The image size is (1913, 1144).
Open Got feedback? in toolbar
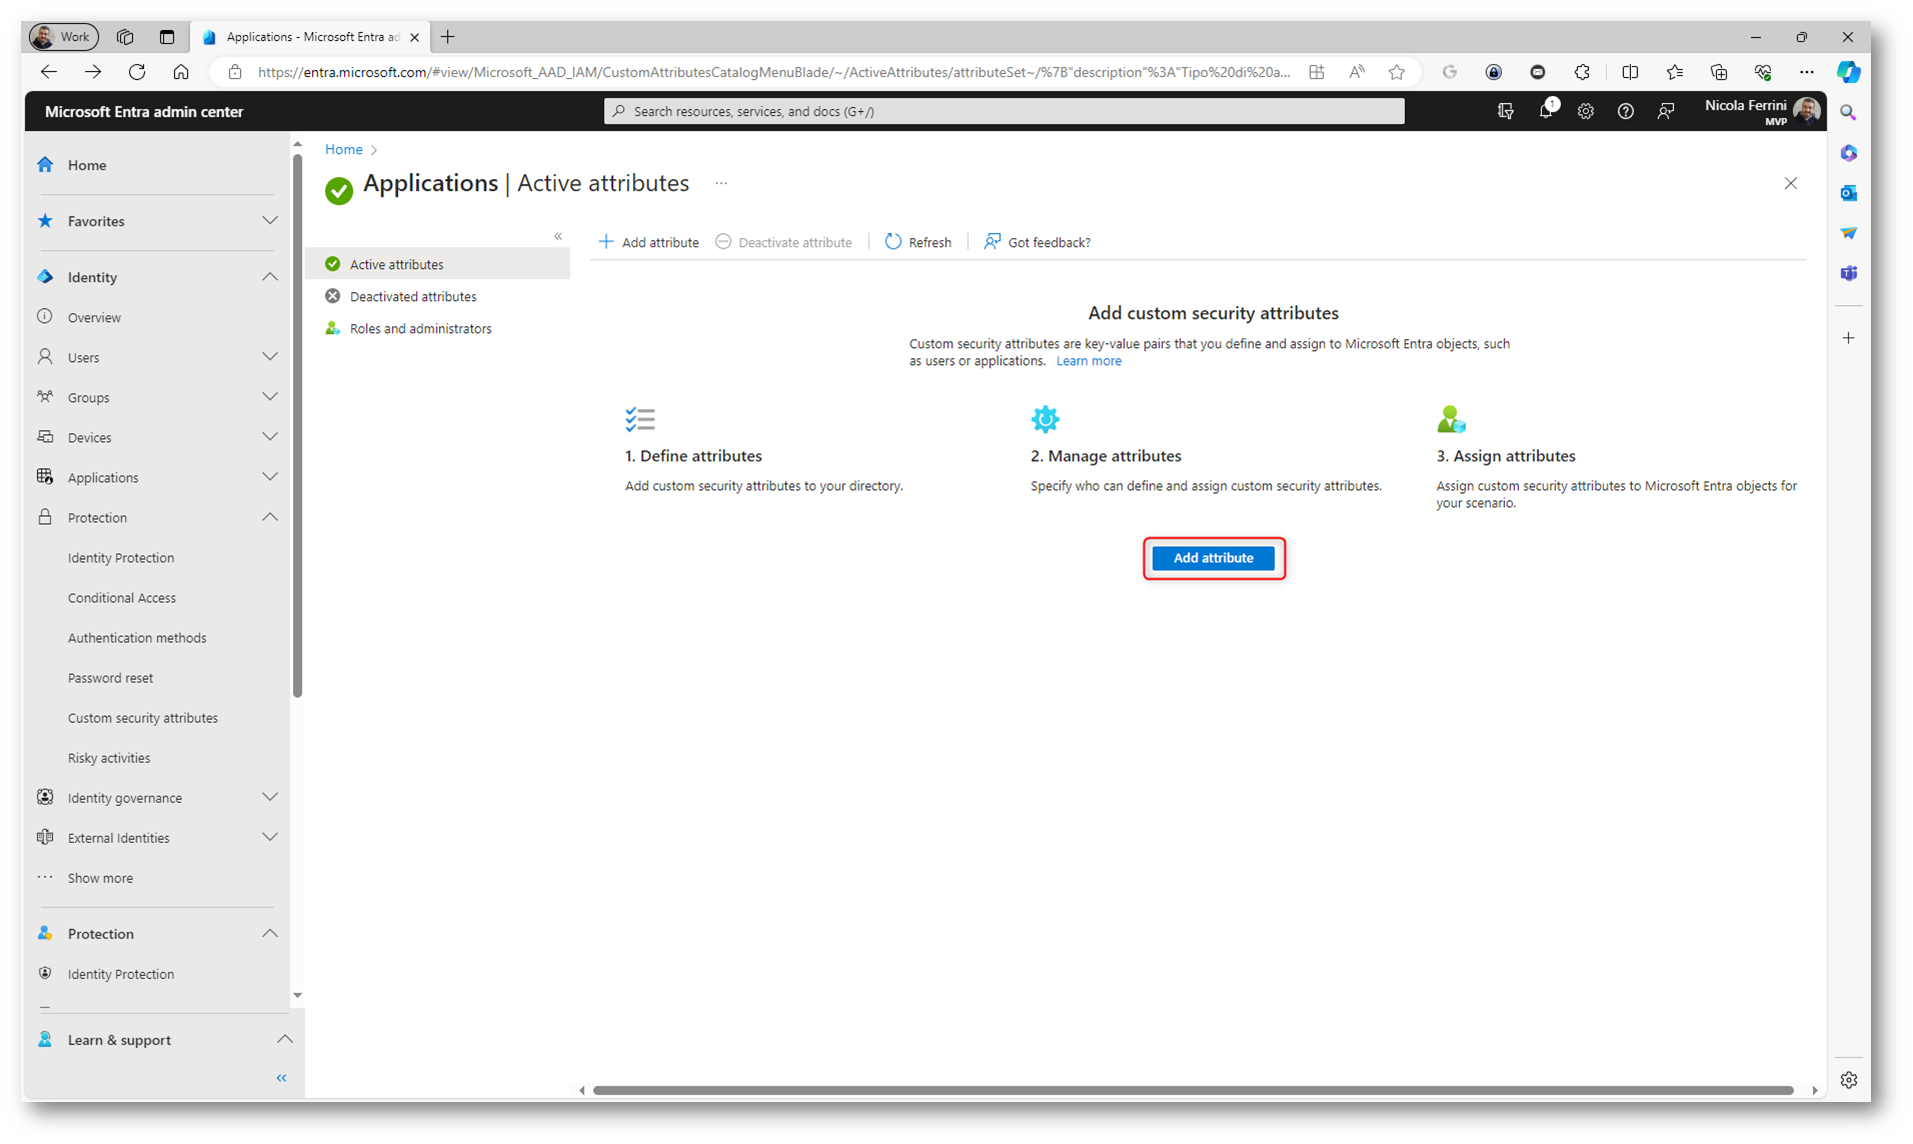click(x=1037, y=242)
